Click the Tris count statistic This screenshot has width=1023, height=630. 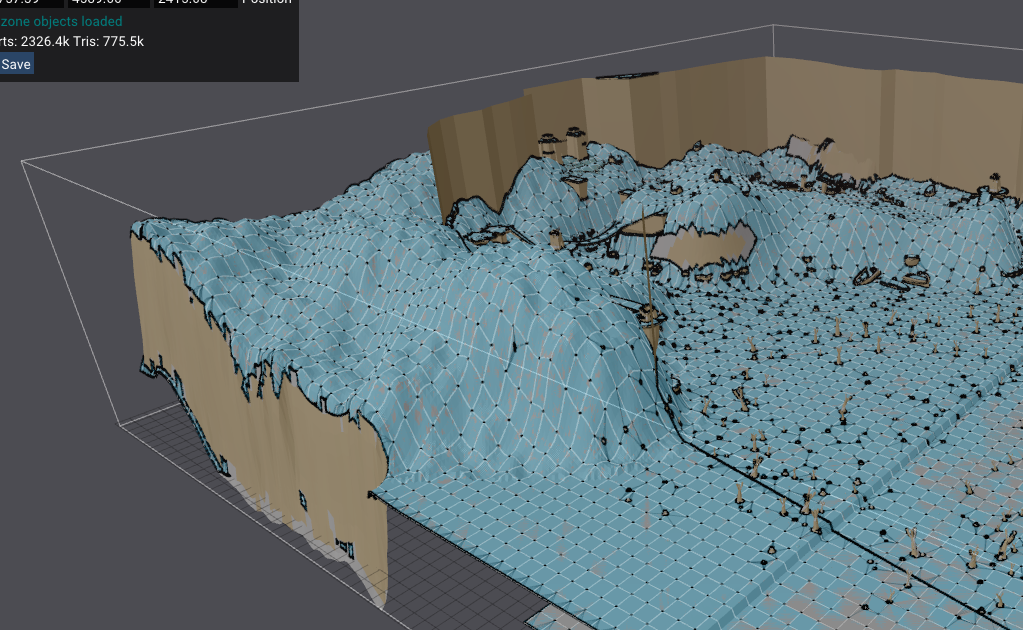[108, 41]
